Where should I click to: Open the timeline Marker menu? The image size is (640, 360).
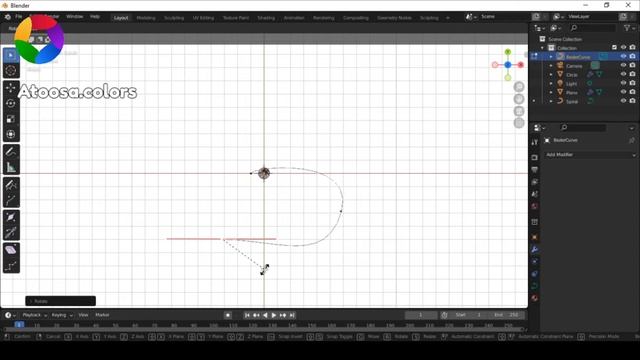pyautogui.click(x=102, y=315)
